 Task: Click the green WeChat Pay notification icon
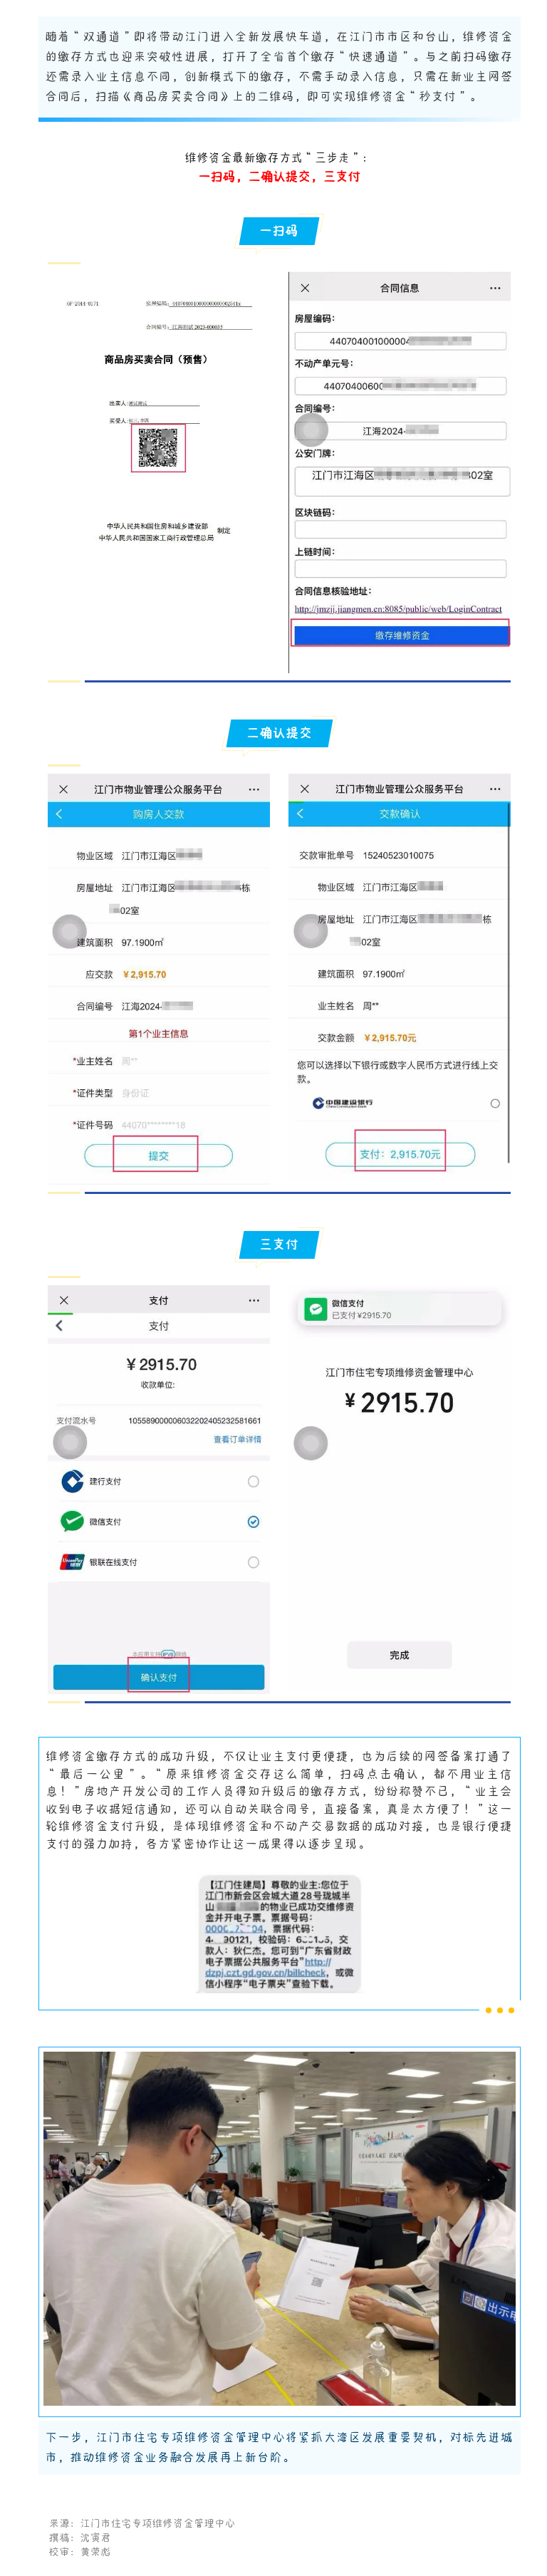315,1309
